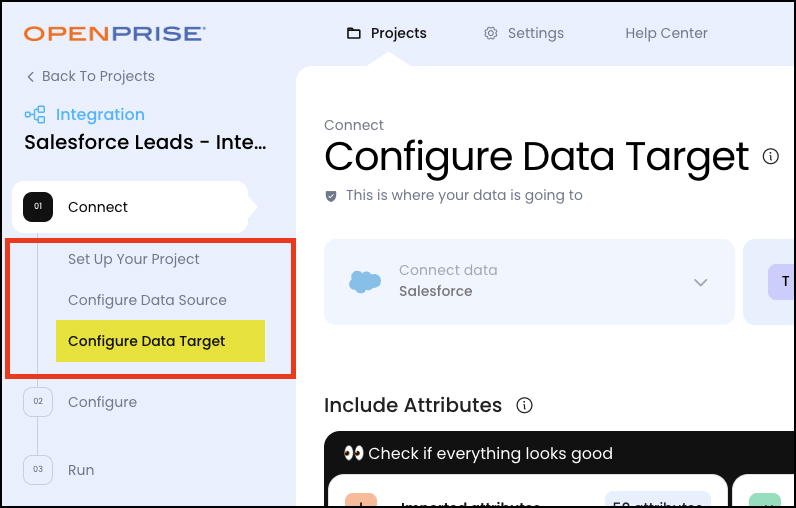Click info icon next to Include Attributes
Screen dimensions: 796x508
(x=524, y=405)
